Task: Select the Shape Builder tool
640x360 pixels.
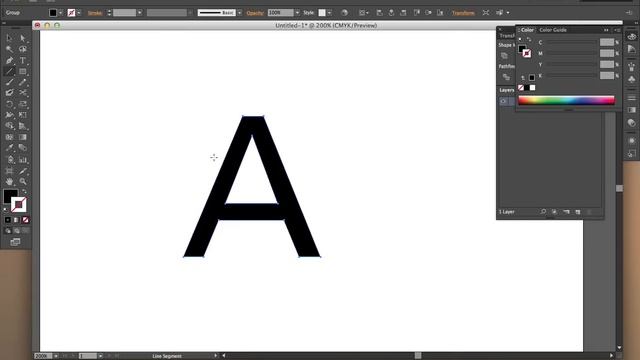Action: (x=9, y=126)
